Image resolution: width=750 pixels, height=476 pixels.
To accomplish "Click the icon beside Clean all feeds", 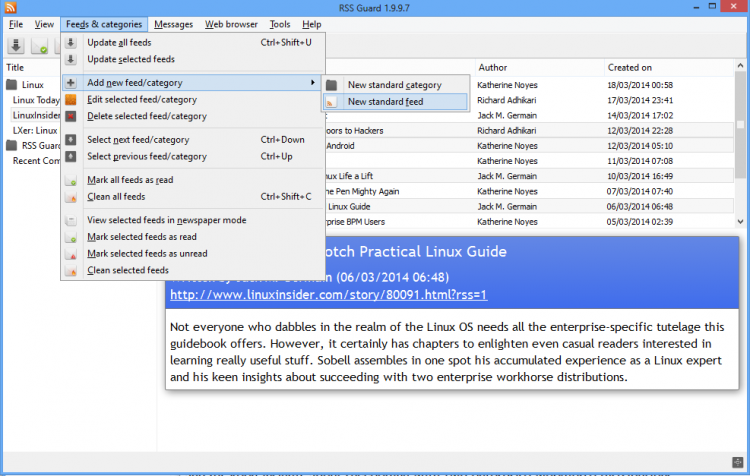I will click(x=71, y=197).
